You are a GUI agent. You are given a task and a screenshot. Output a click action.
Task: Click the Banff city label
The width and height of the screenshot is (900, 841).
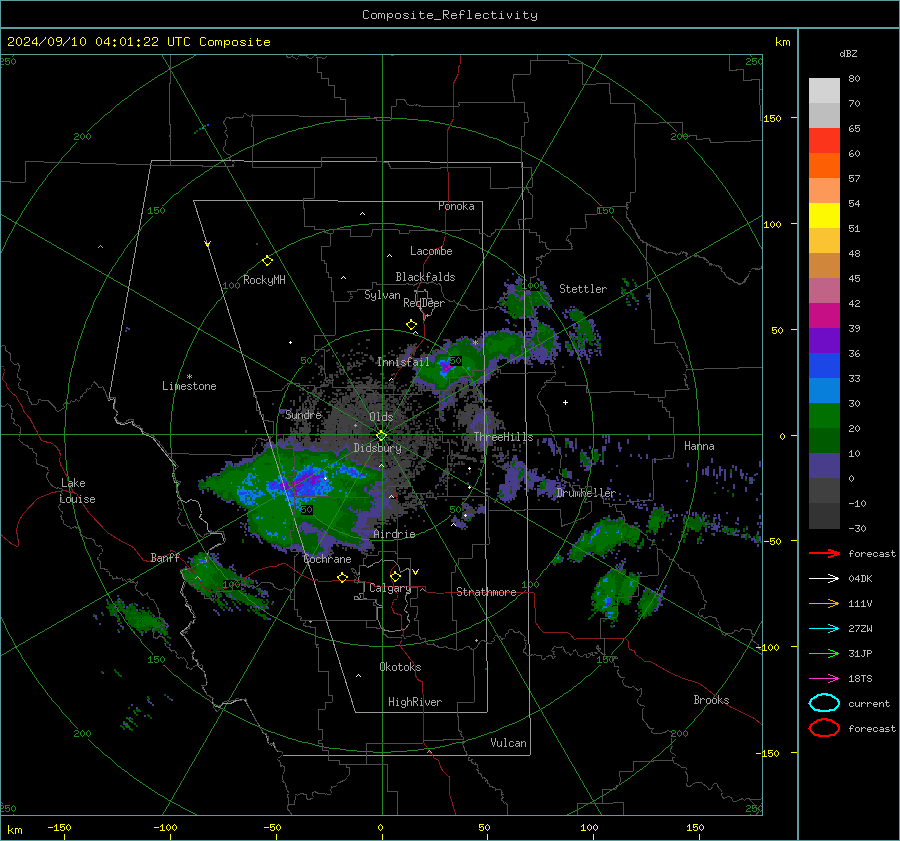tap(165, 557)
